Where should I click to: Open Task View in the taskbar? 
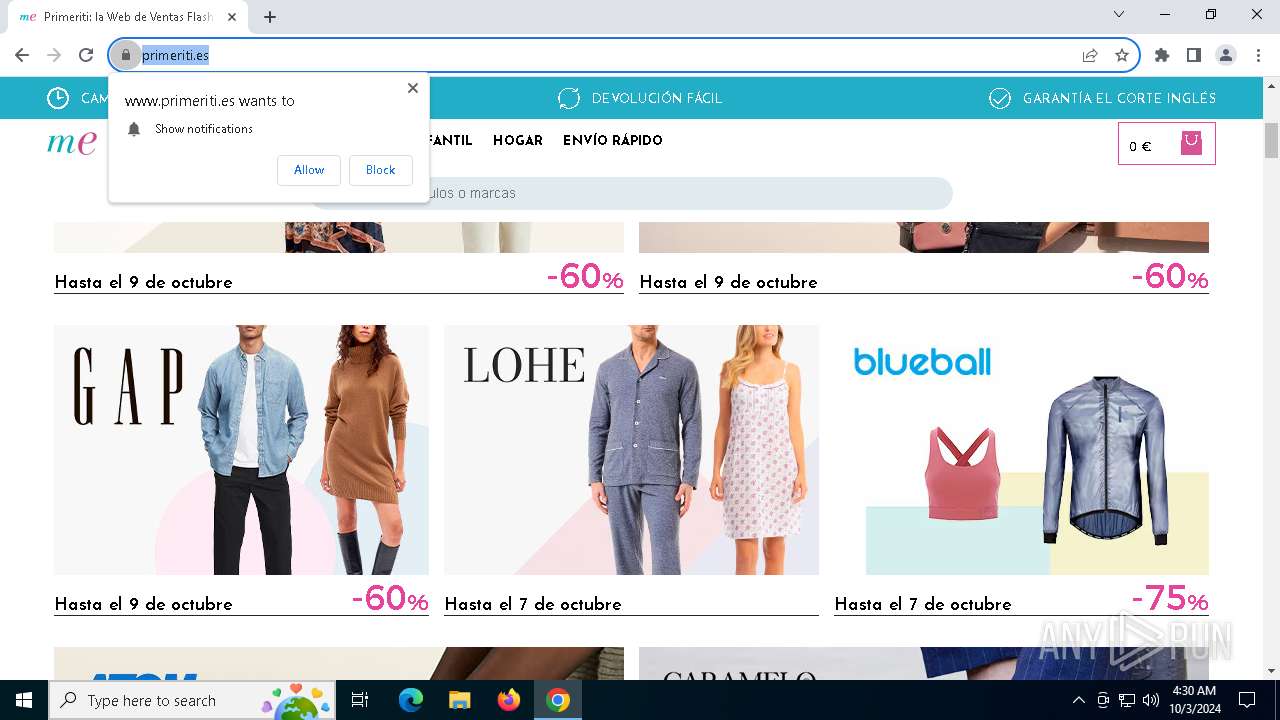360,700
